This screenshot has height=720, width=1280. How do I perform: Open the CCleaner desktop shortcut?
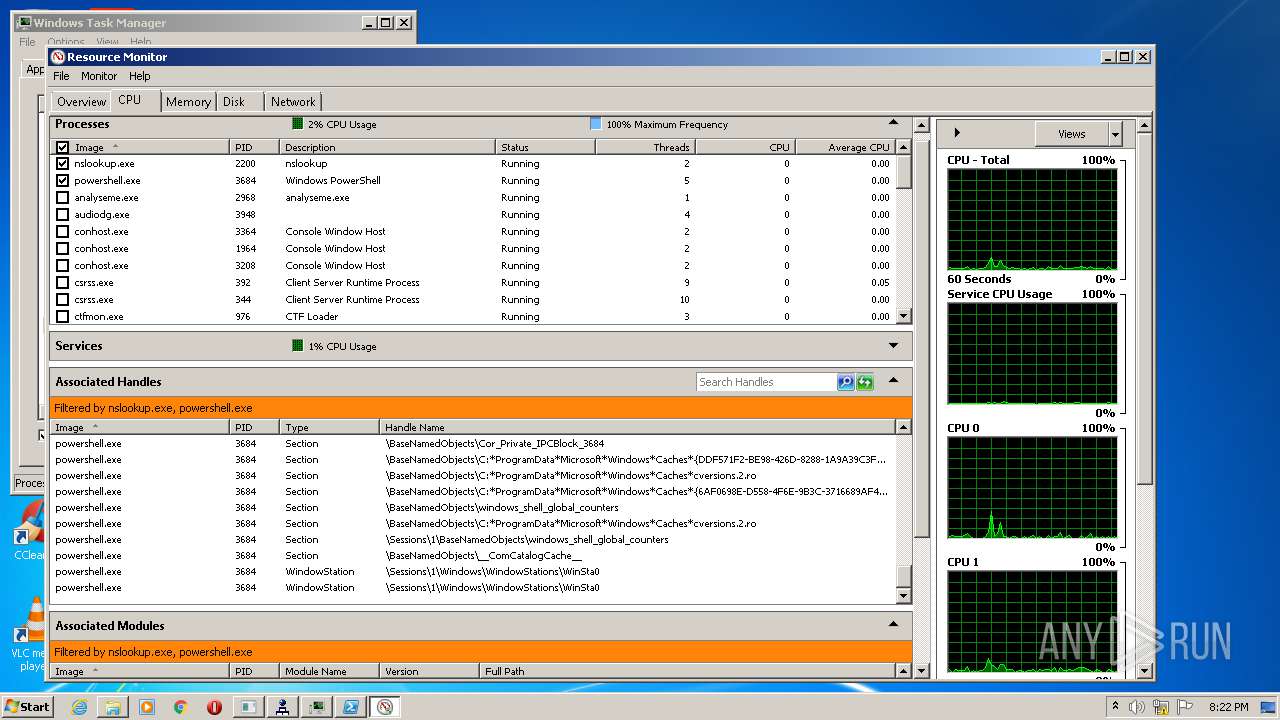[x=28, y=530]
